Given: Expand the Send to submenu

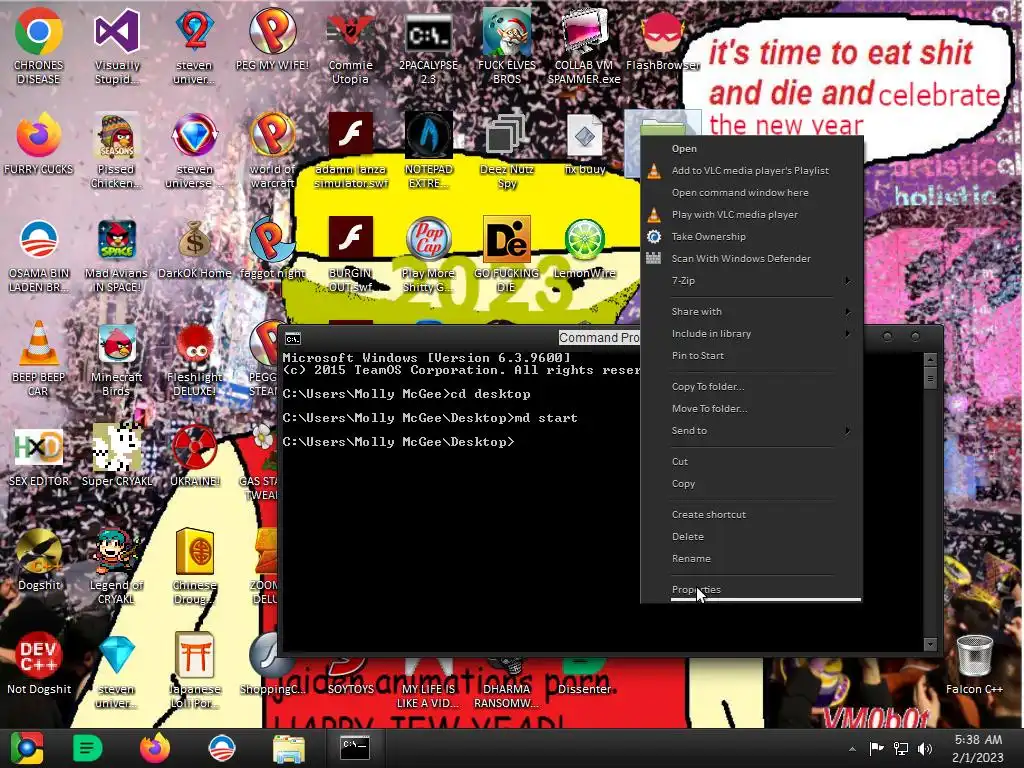Looking at the screenshot, I should pos(751,431).
